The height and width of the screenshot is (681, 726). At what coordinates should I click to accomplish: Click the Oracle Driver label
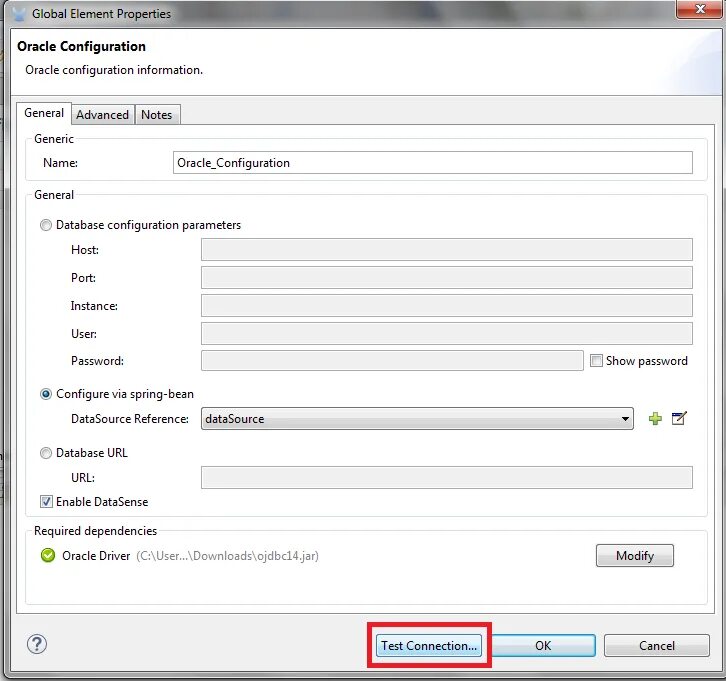click(x=96, y=556)
